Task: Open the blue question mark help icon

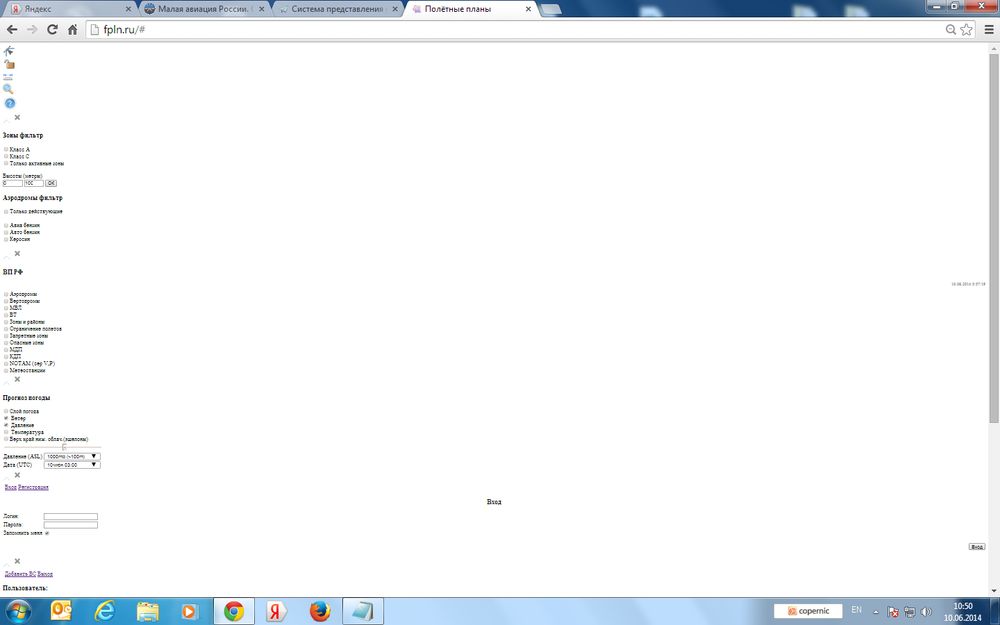Action: (x=10, y=103)
